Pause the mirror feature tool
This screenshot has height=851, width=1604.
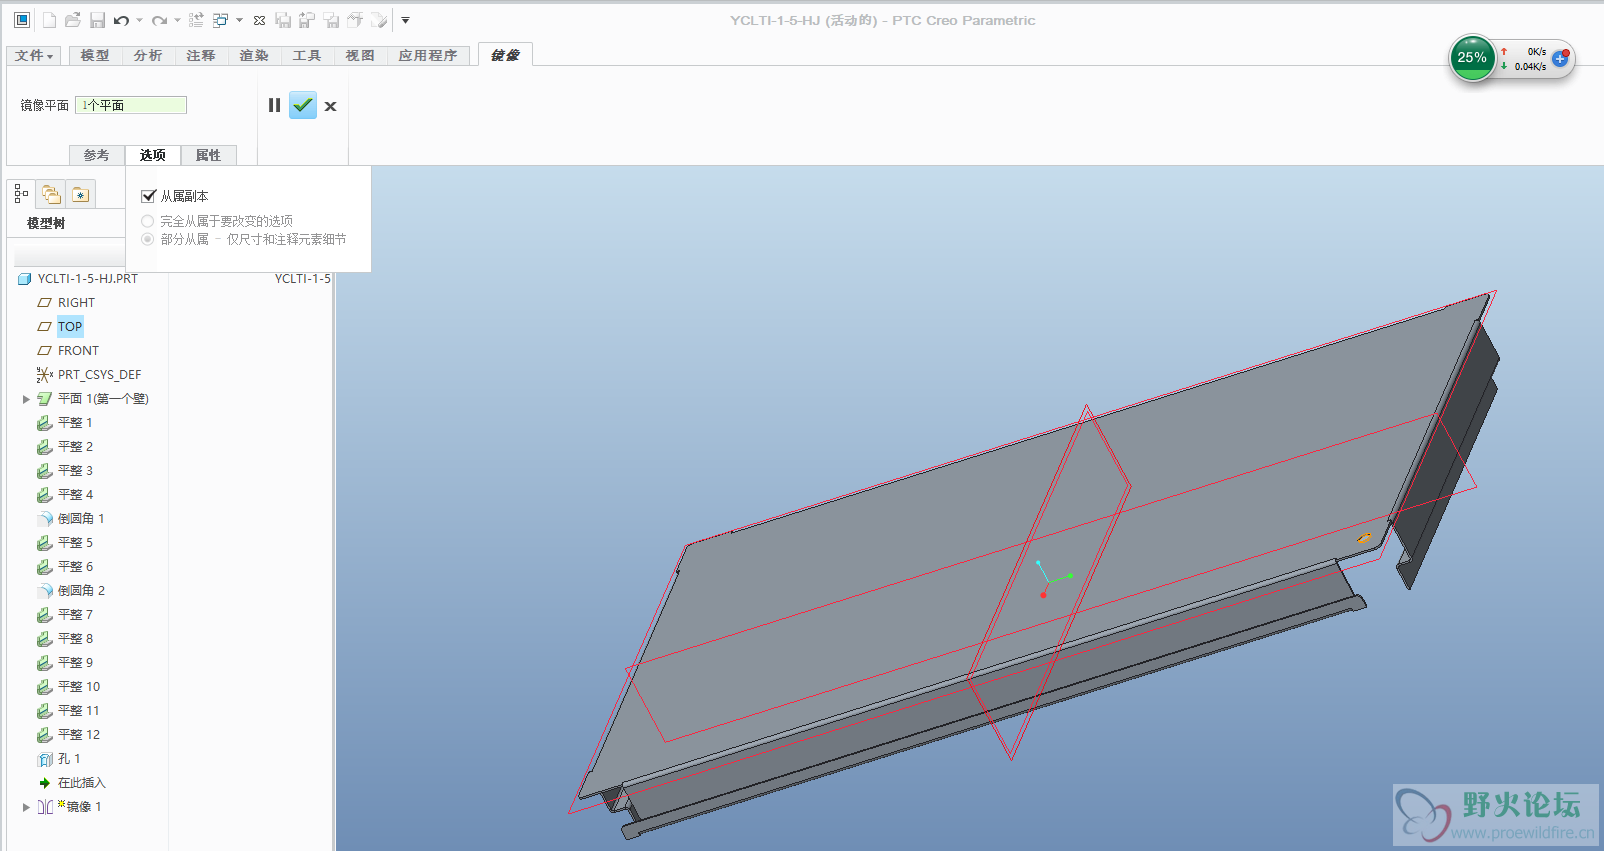point(274,105)
